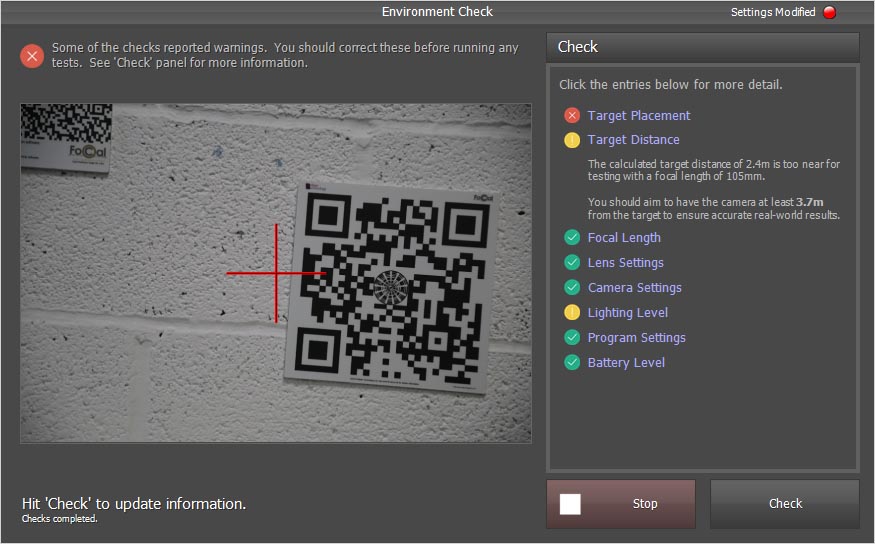The height and width of the screenshot is (544, 875).
Task: Click the 'Checks completed.' status text
Action: point(60,519)
